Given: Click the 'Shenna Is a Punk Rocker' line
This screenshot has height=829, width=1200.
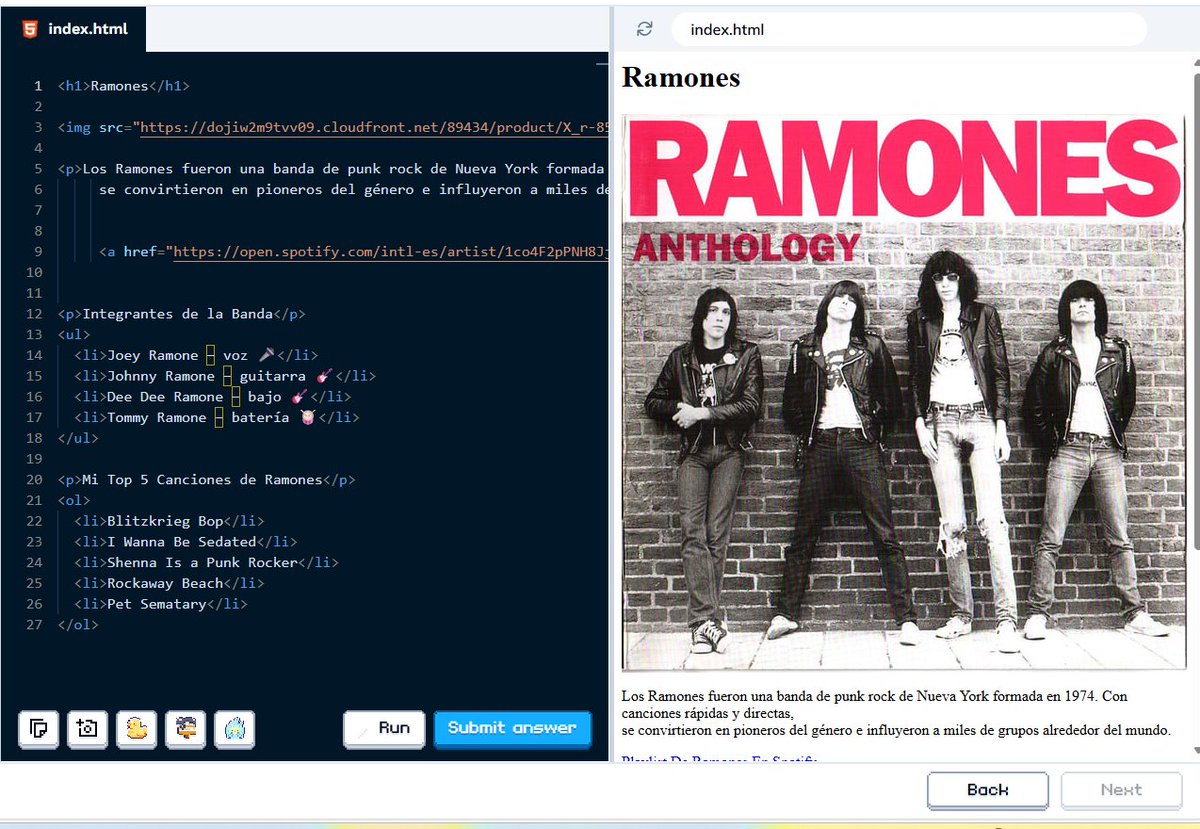Looking at the screenshot, I should (206, 562).
